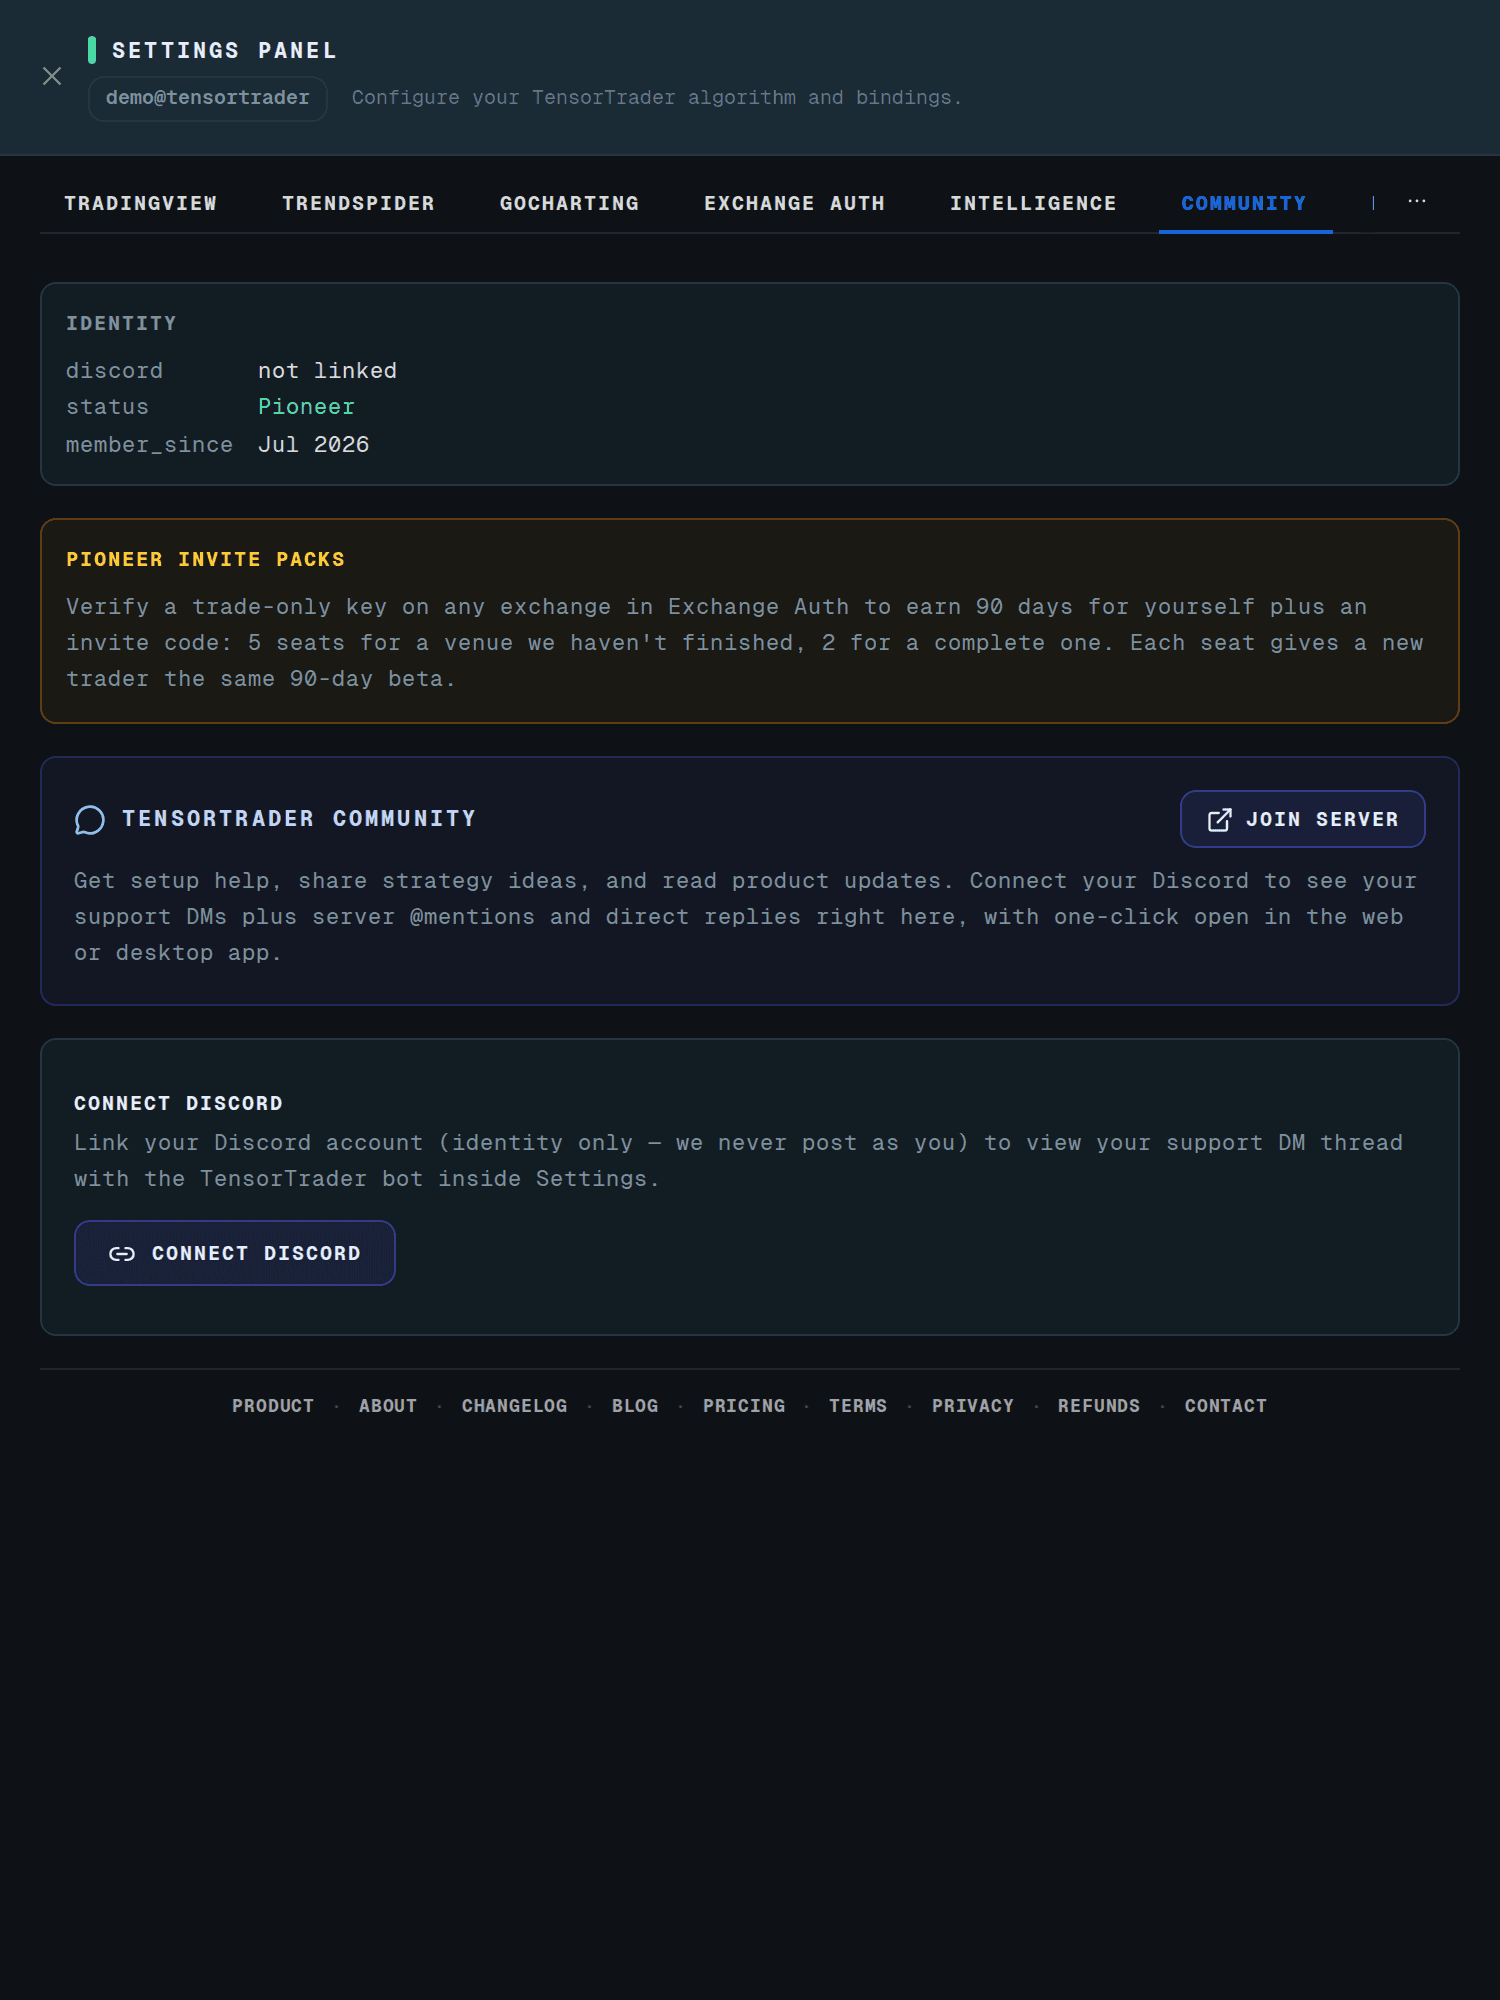
Task: Visit the Blog footer link
Action: click(636, 1406)
